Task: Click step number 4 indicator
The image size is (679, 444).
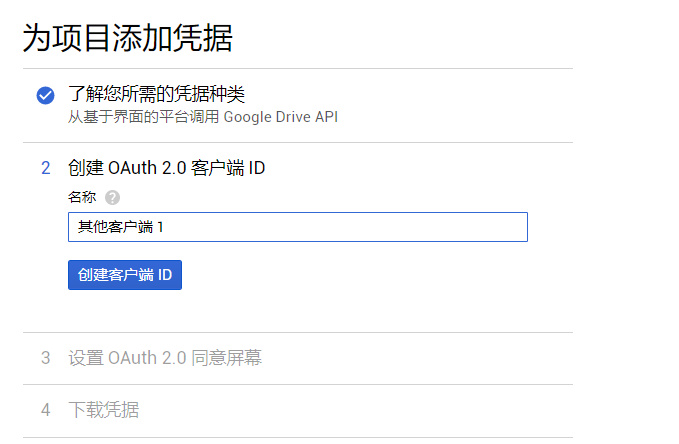Action: (x=45, y=410)
